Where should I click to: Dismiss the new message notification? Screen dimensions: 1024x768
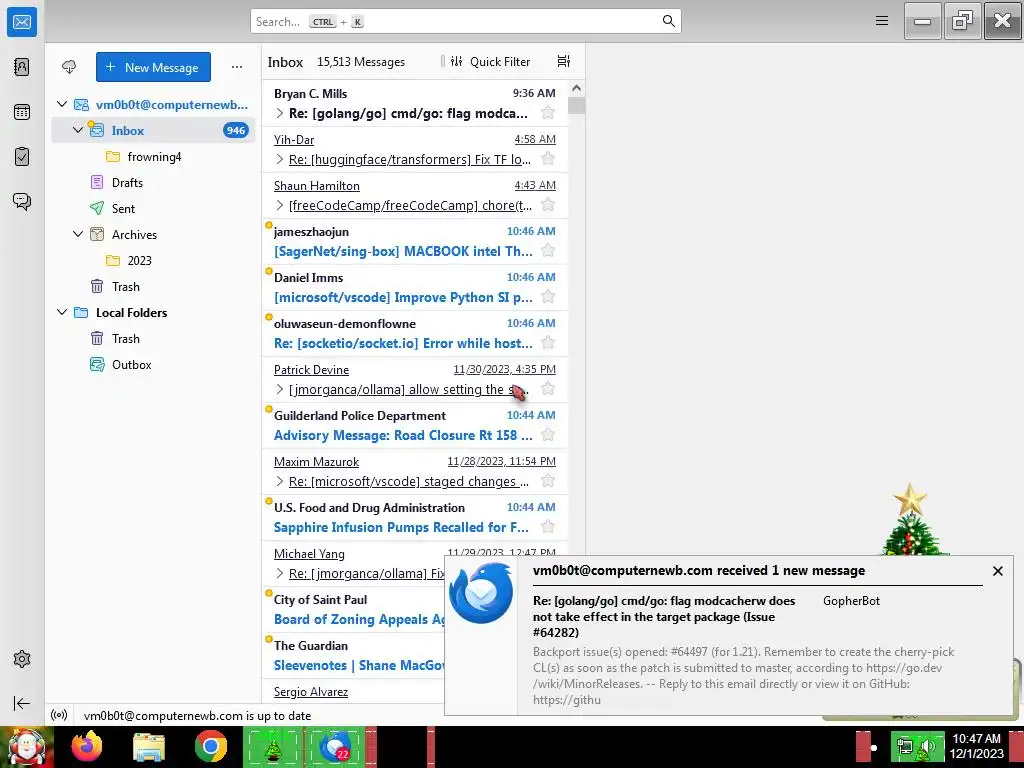[997, 571]
